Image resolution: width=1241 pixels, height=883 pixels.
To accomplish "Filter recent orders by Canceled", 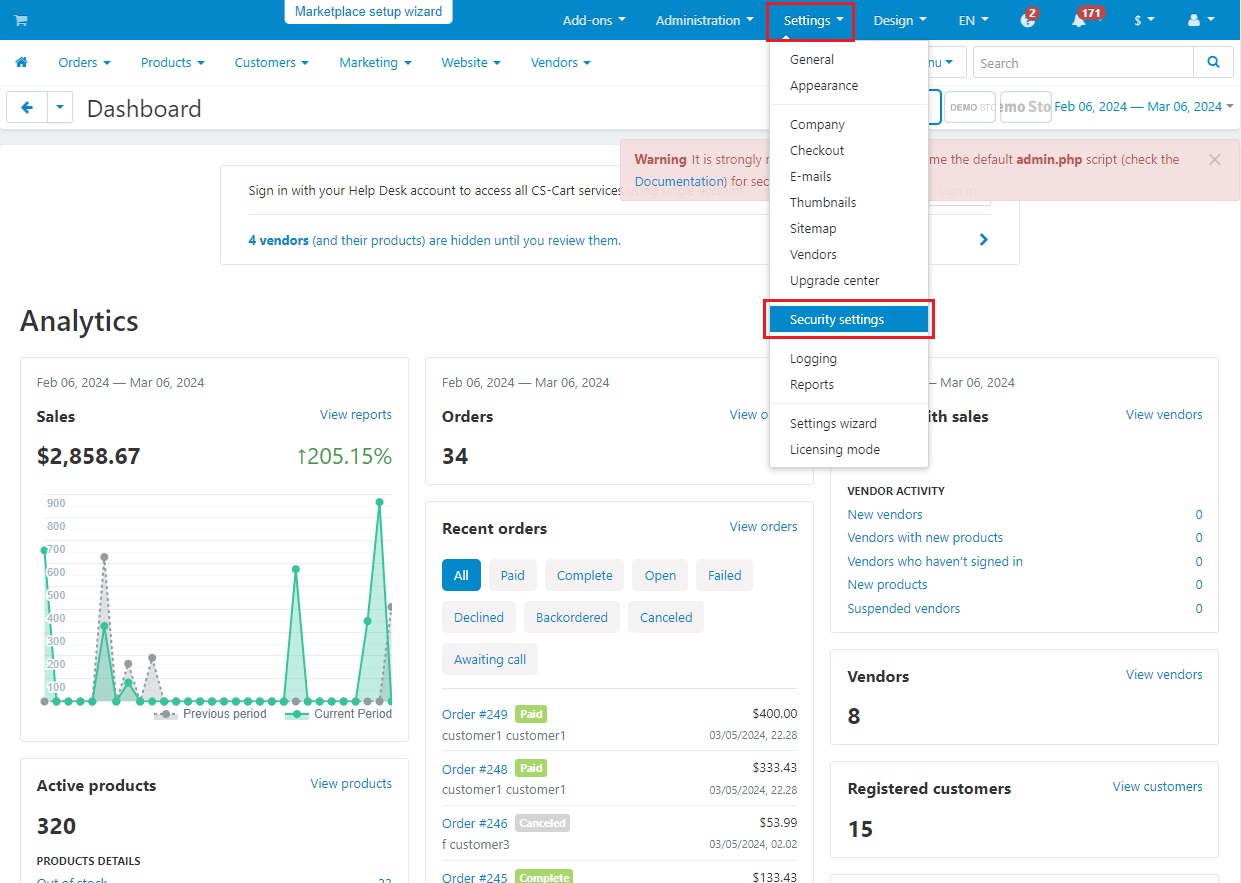I will tap(666, 617).
